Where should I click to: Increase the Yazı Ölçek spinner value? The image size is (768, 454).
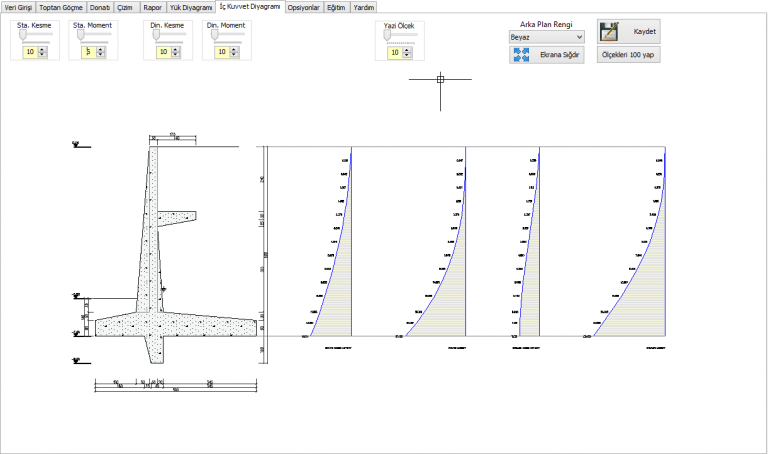pos(407,49)
